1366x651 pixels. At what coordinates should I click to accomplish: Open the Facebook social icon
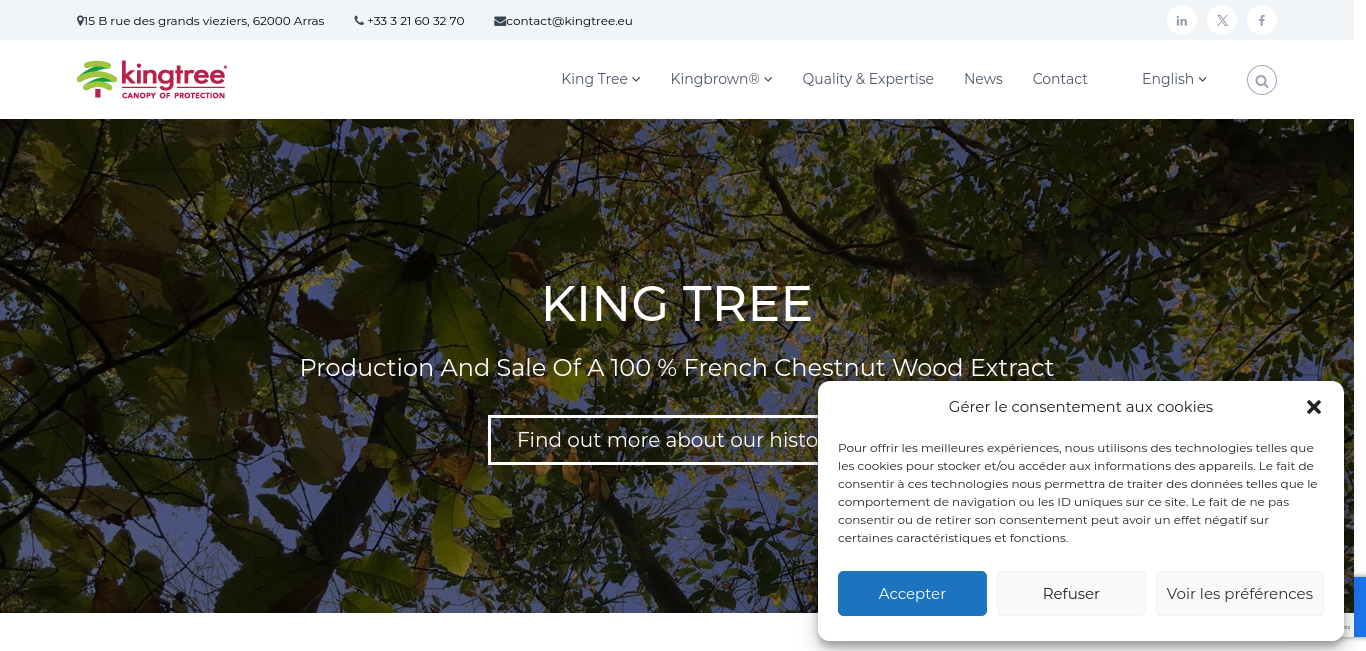click(1262, 20)
